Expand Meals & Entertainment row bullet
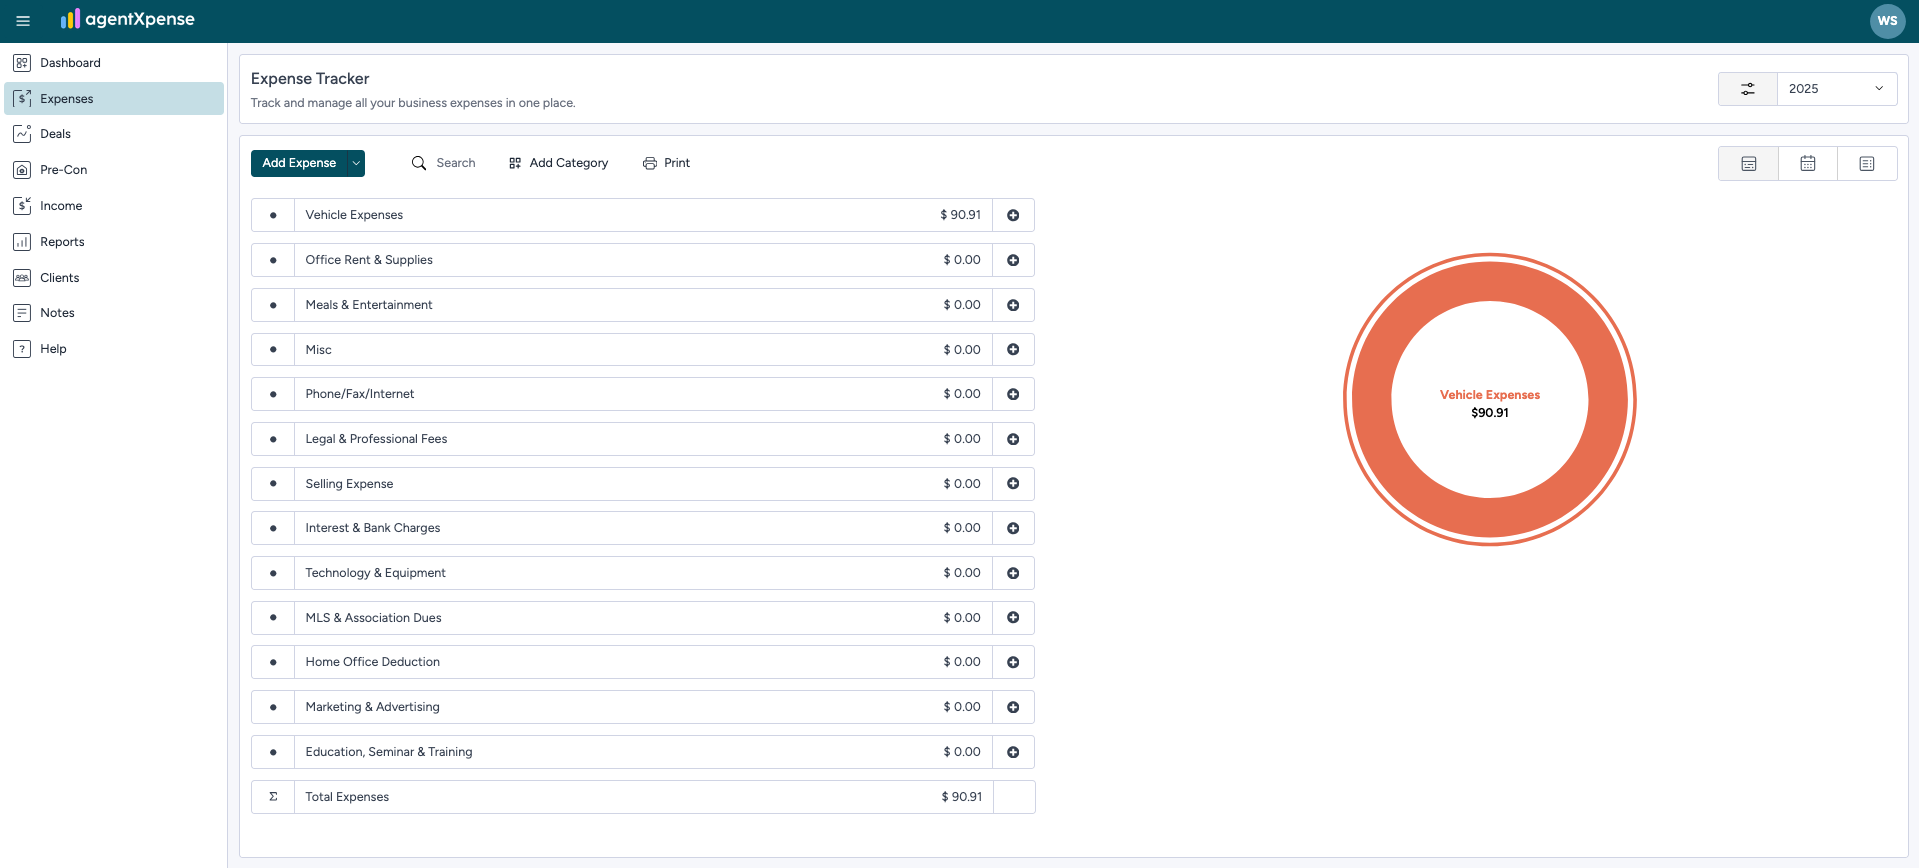The height and width of the screenshot is (868, 1920). click(273, 305)
